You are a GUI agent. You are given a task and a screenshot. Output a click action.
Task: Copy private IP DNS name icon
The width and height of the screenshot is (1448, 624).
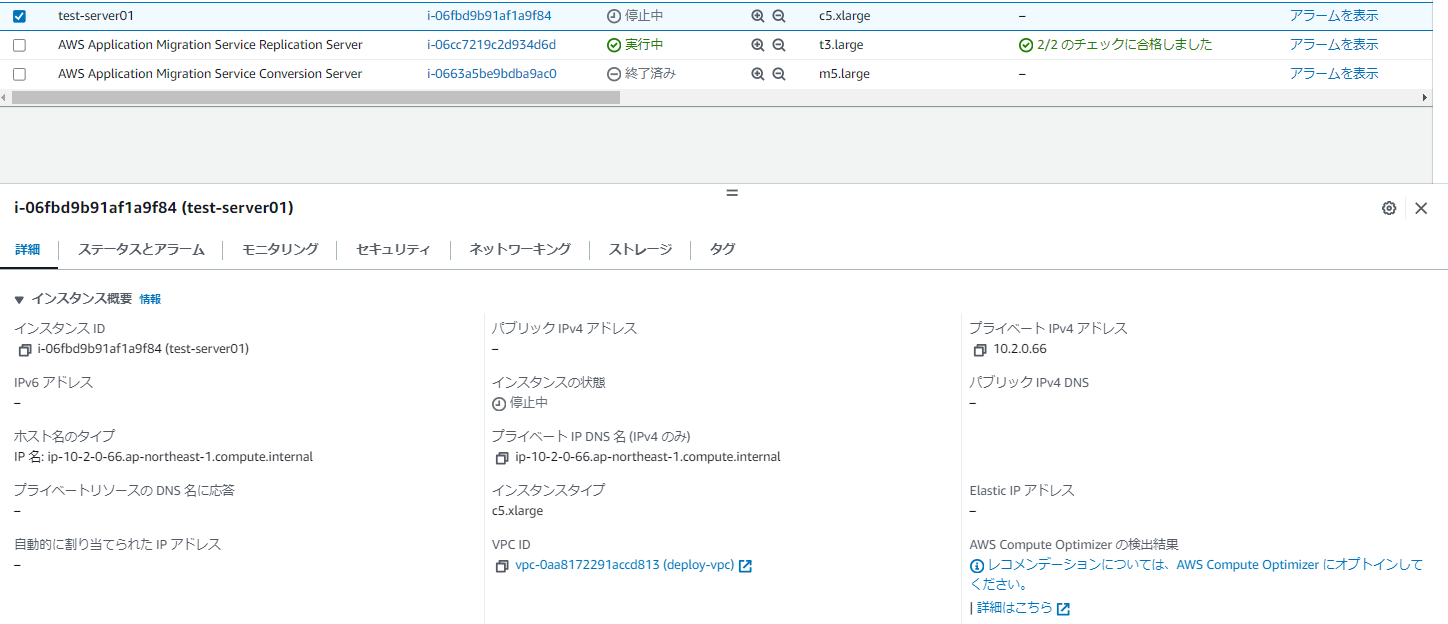pyautogui.click(x=502, y=458)
